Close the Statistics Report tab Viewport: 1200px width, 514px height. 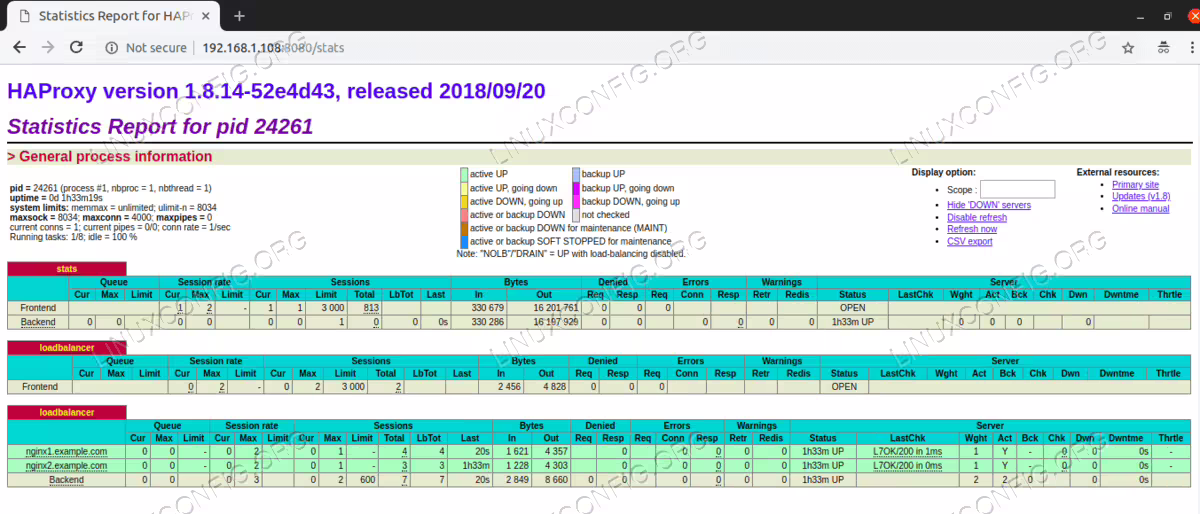(x=208, y=17)
